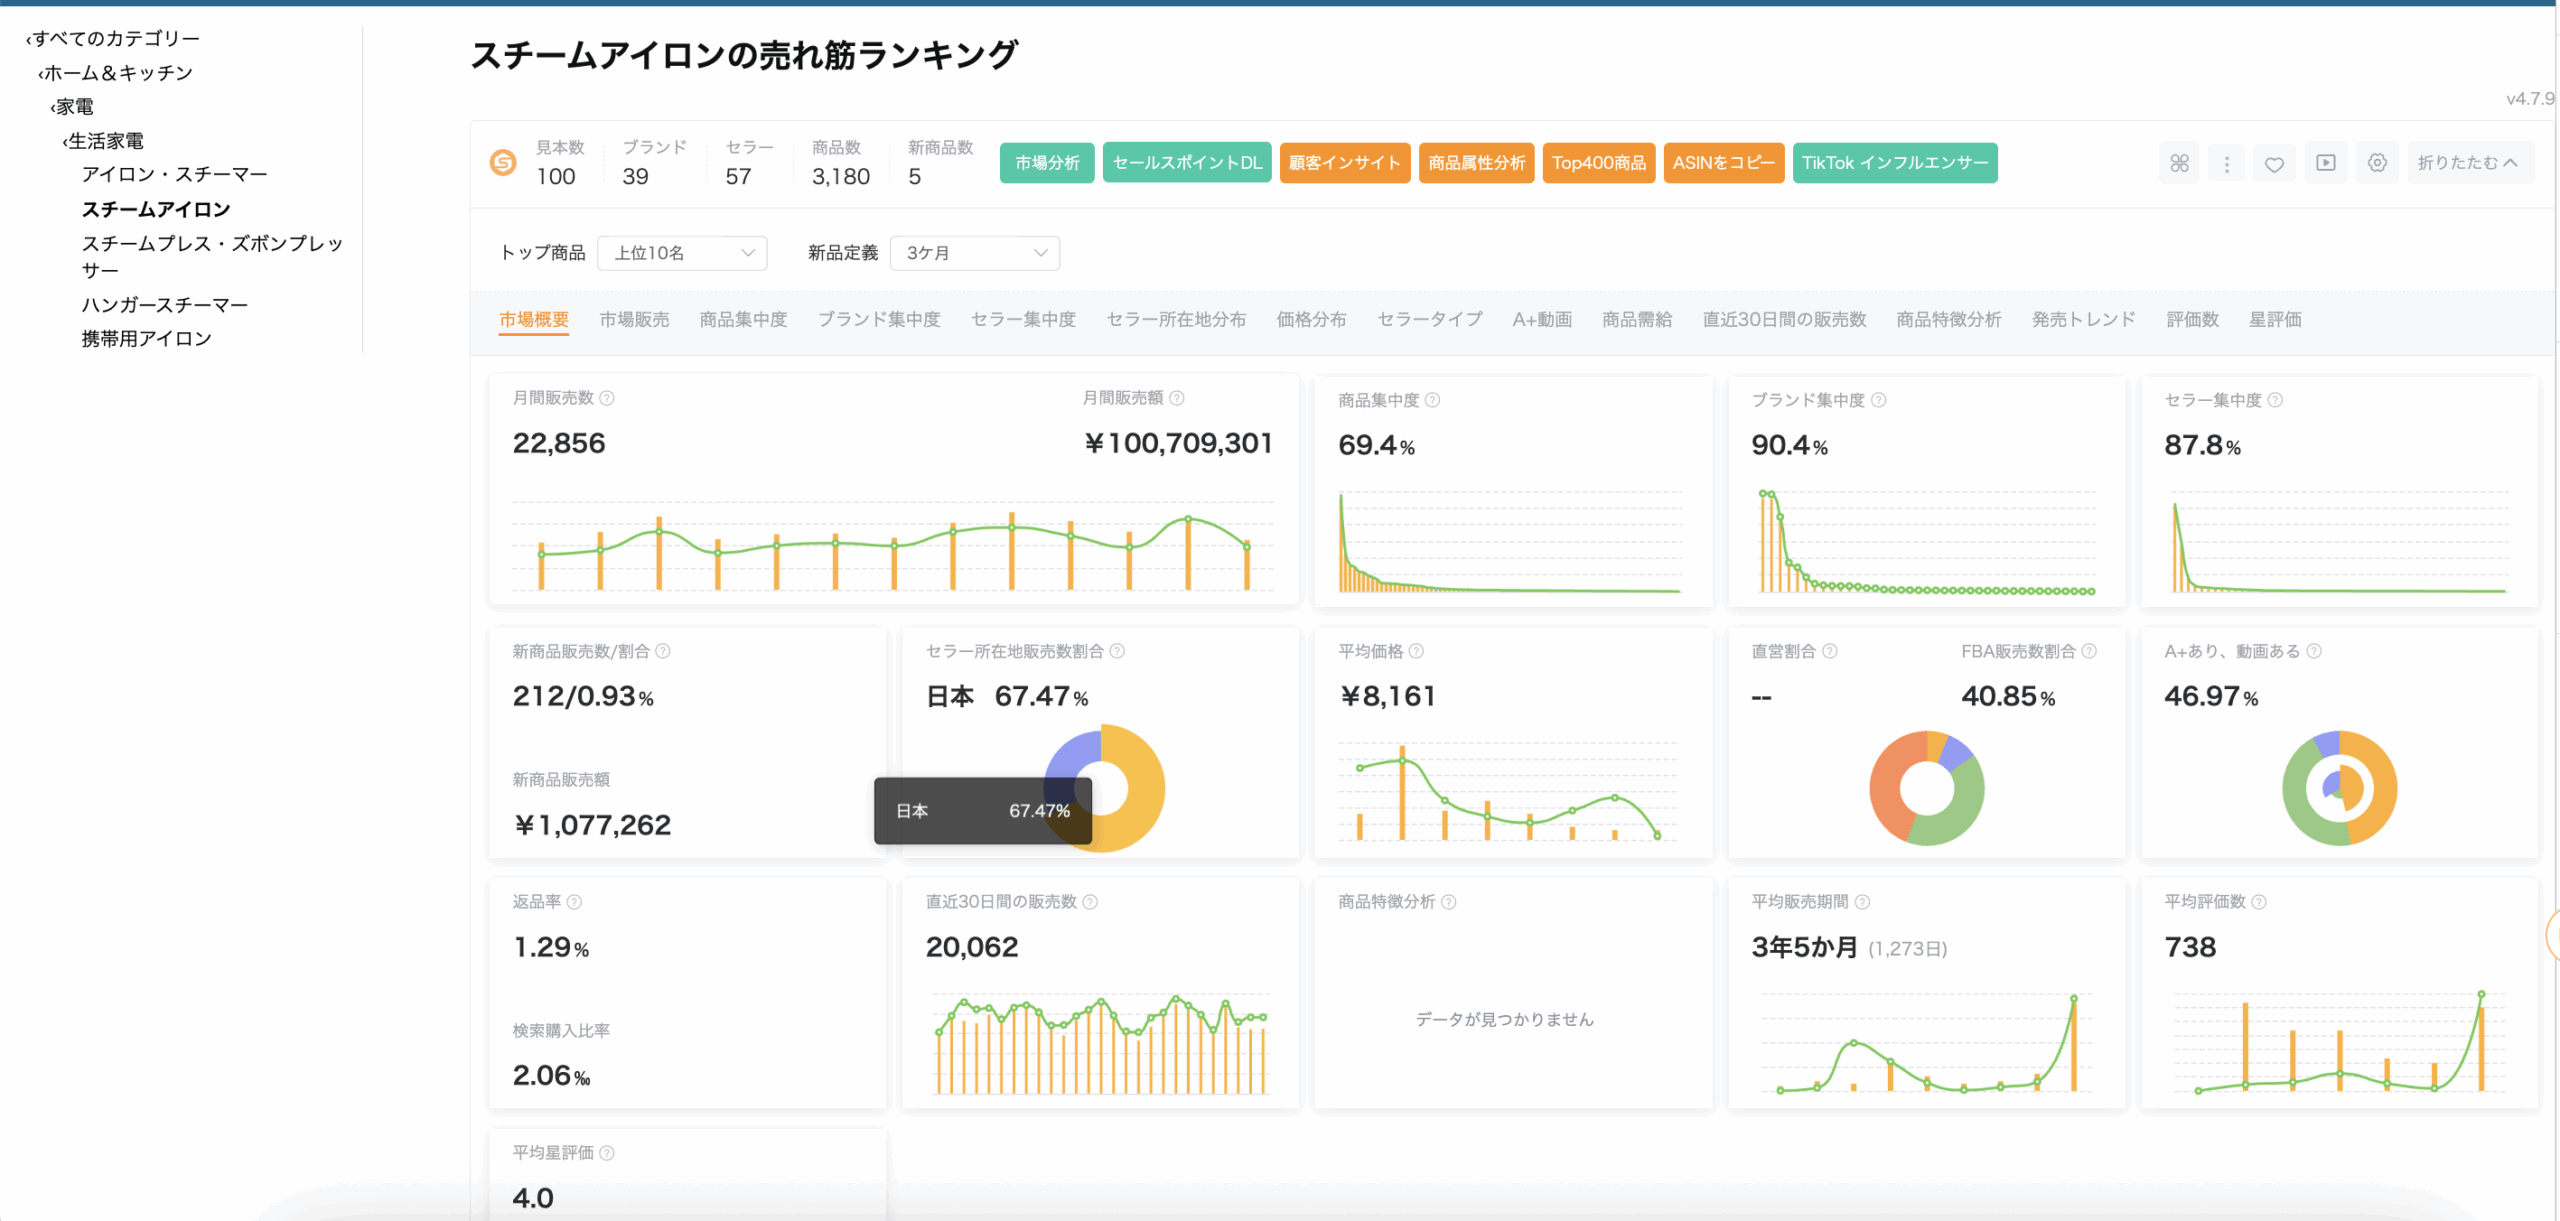Image resolution: width=2560 pixels, height=1221 pixels.
Task: Switch to the 価格分布 tab
Action: [x=1311, y=319]
